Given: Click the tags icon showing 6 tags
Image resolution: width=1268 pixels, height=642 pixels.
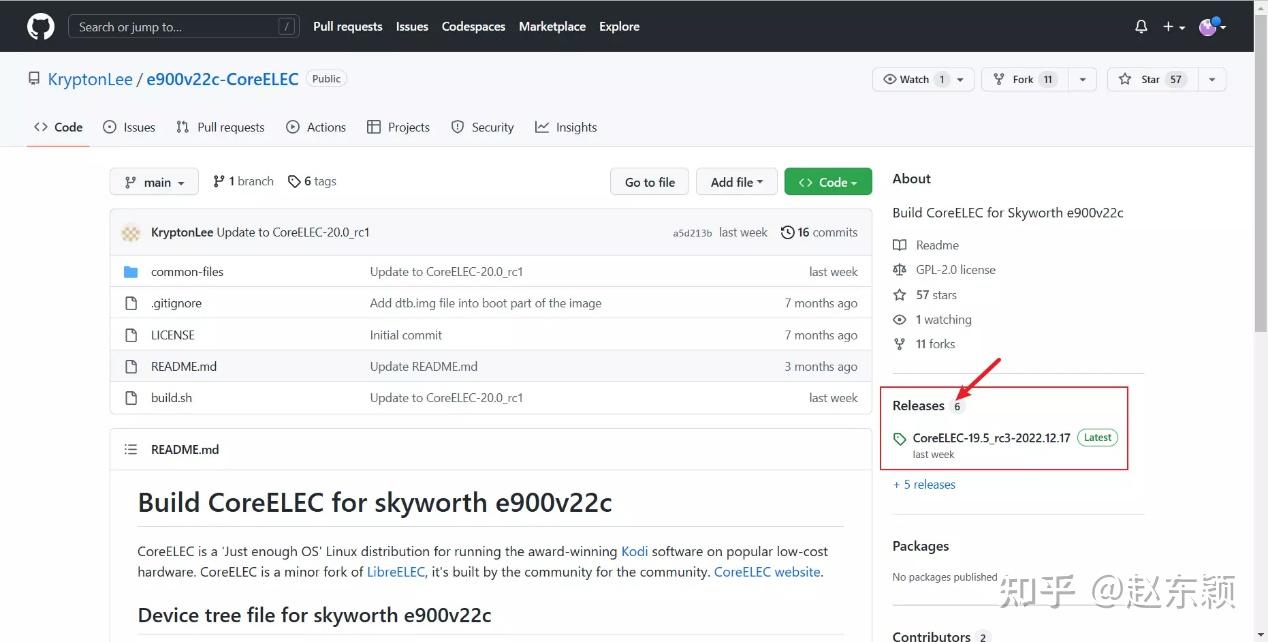Looking at the screenshot, I should click(294, 182).
